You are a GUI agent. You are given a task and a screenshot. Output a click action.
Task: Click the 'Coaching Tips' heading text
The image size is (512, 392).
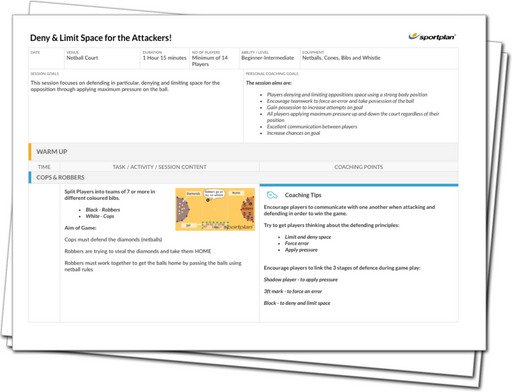coord(303,195)
